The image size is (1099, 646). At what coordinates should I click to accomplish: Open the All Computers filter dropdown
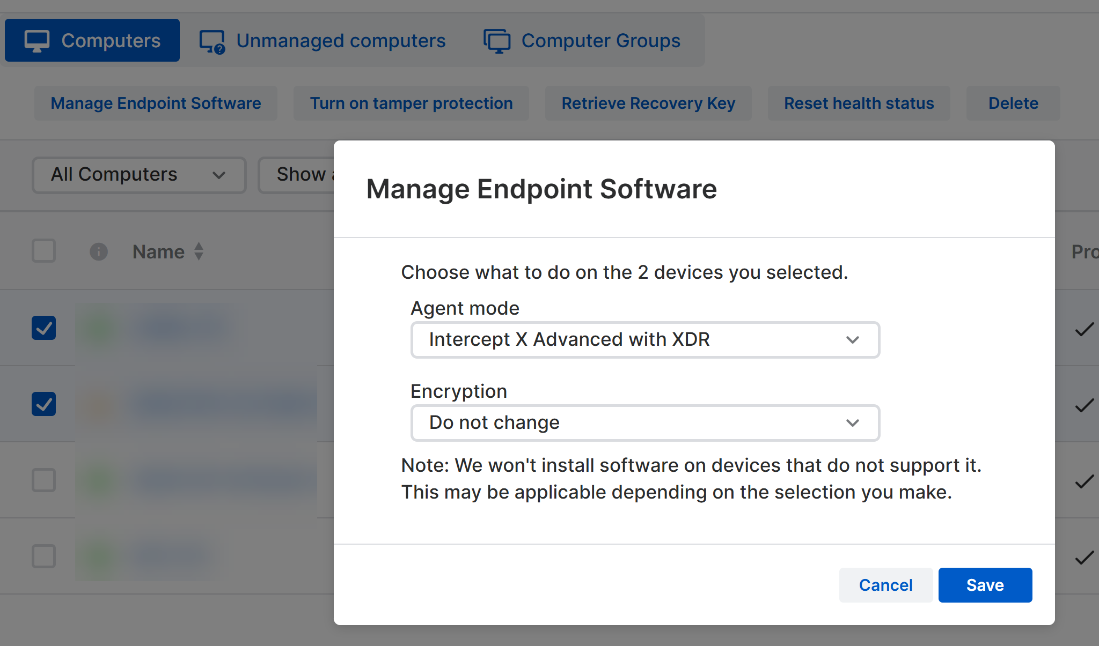[139, 174]
